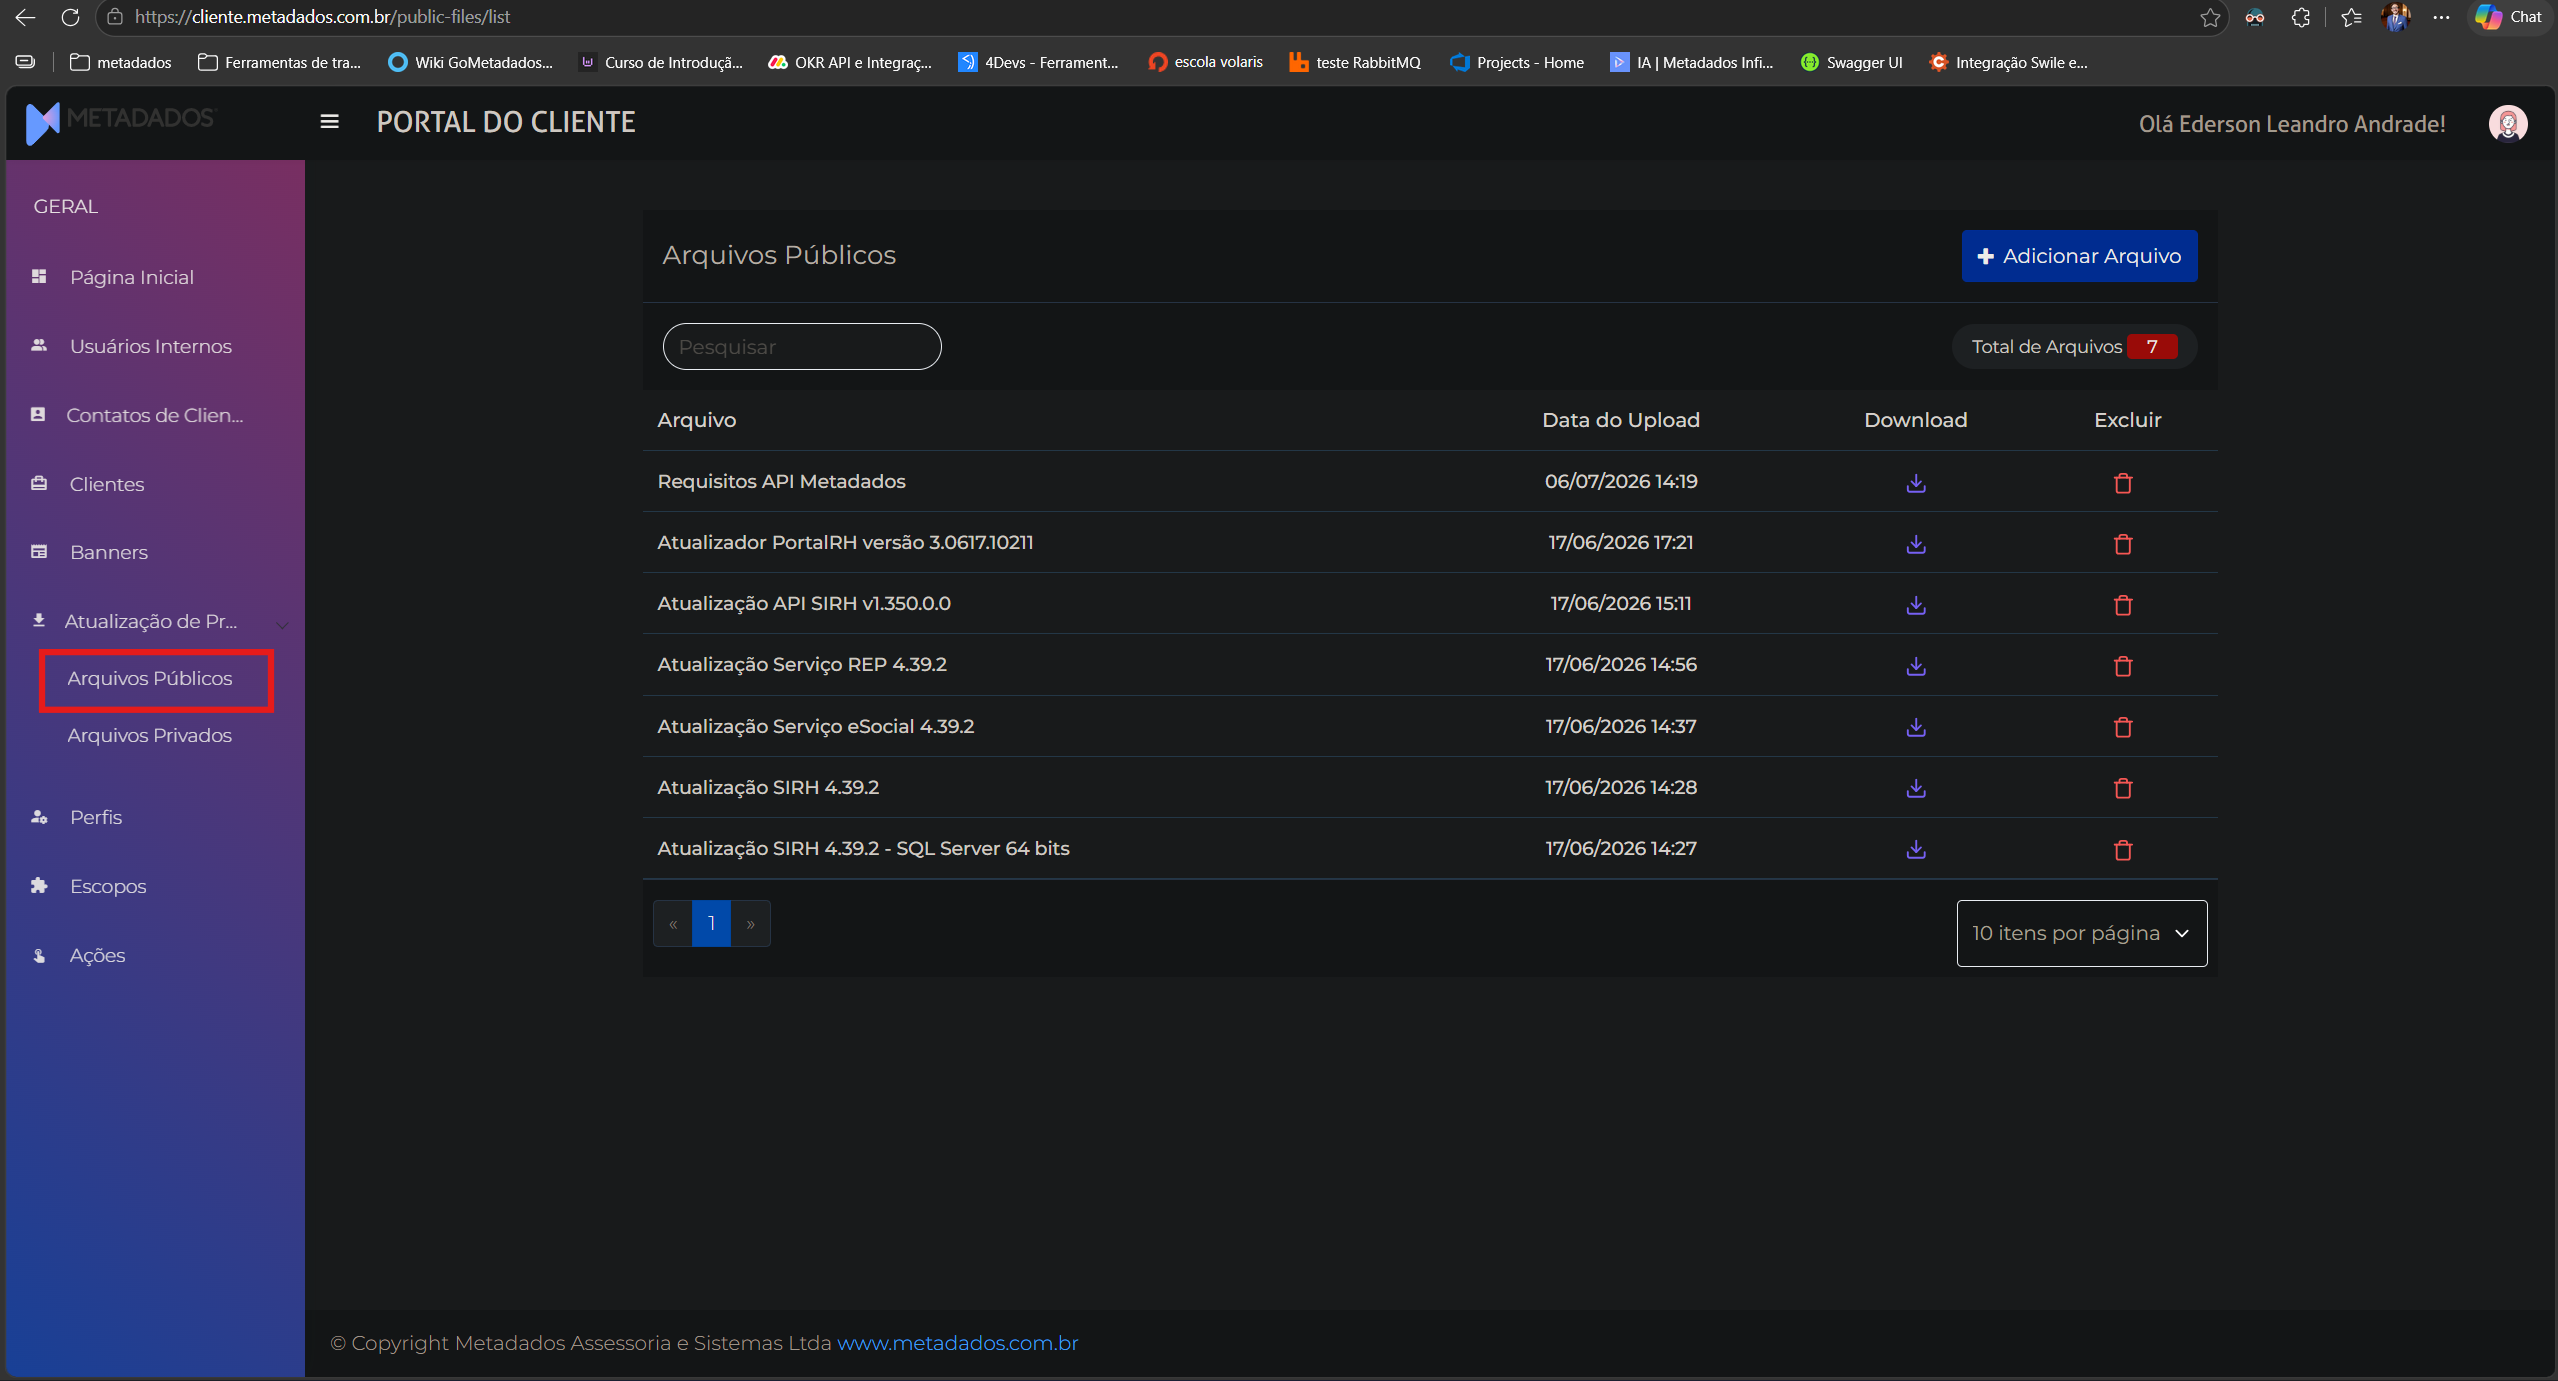Toggle the hamburger sidebar menu
Screen dimensions: 2558x1381
329,122
